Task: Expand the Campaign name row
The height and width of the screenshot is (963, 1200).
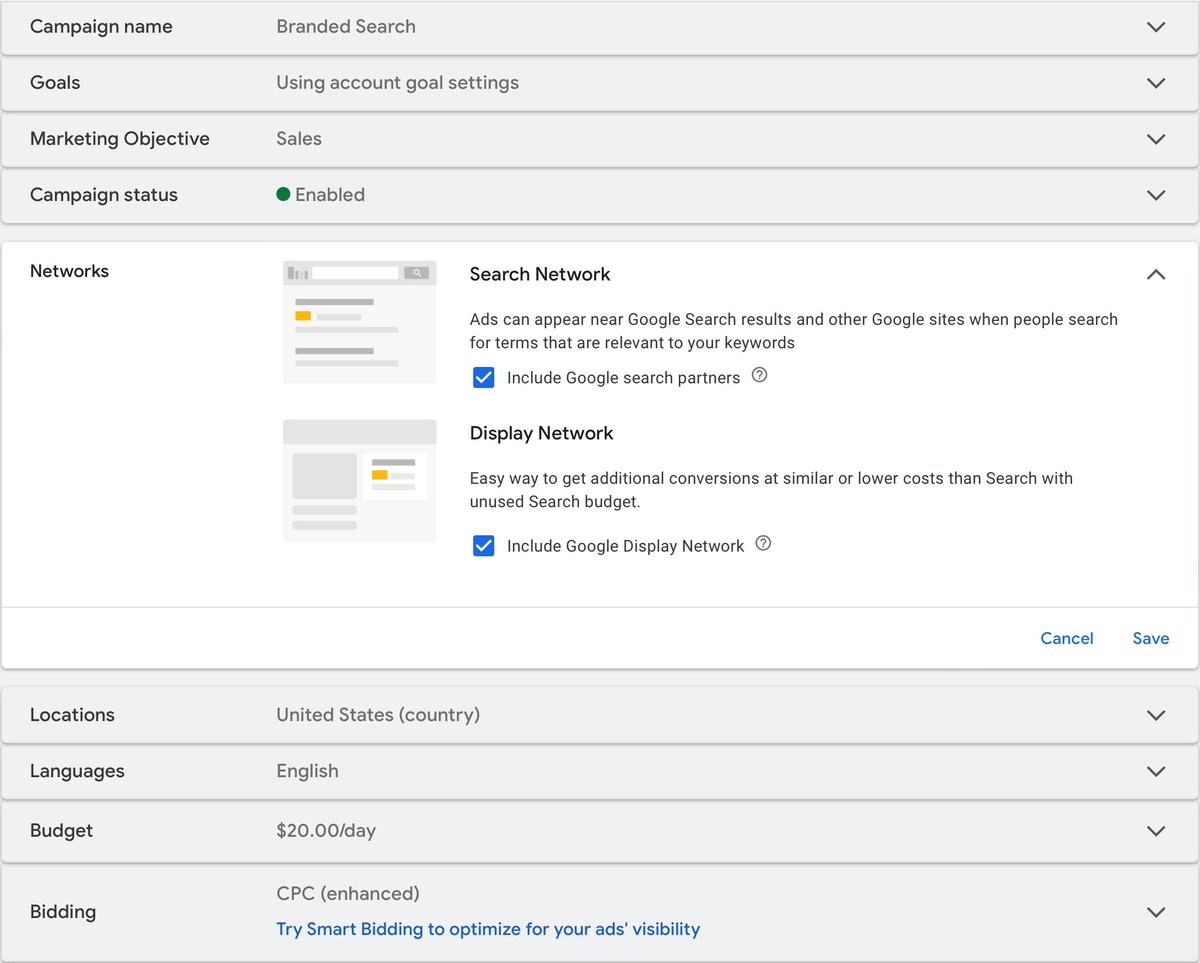Action: tap(1155, 27)
